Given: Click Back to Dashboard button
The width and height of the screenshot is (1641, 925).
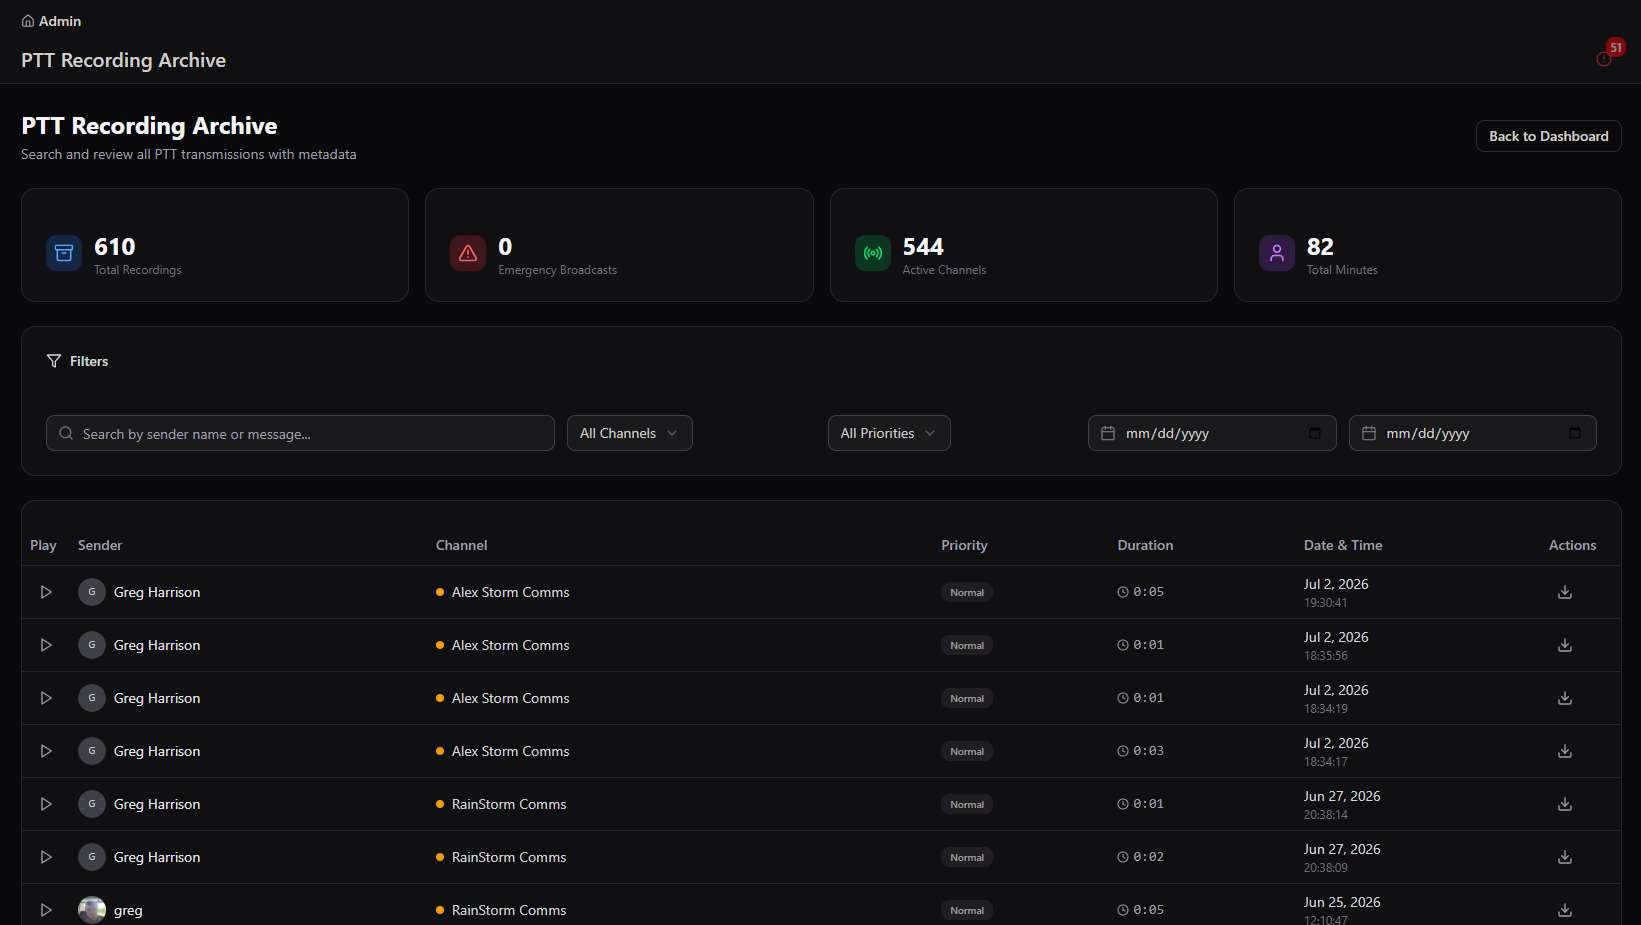Looking at the screenshot, I should point(1549,136).
